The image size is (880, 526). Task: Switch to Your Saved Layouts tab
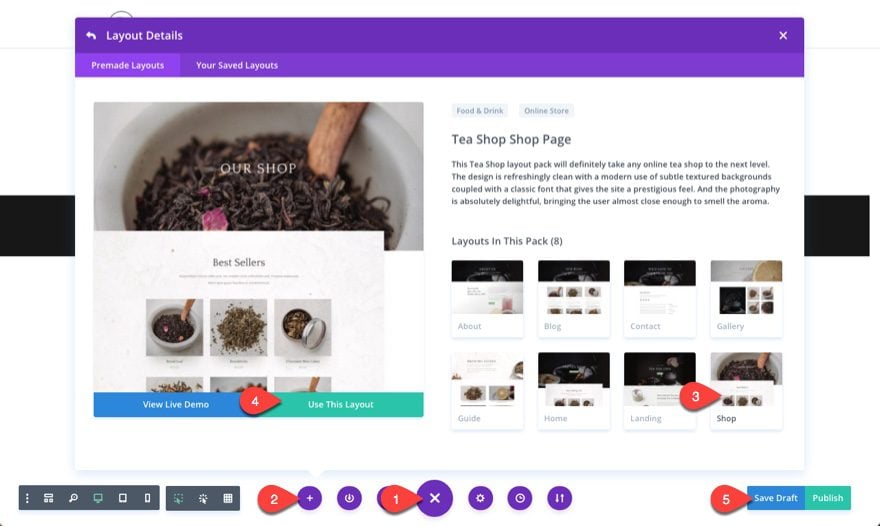click(237, 66)
